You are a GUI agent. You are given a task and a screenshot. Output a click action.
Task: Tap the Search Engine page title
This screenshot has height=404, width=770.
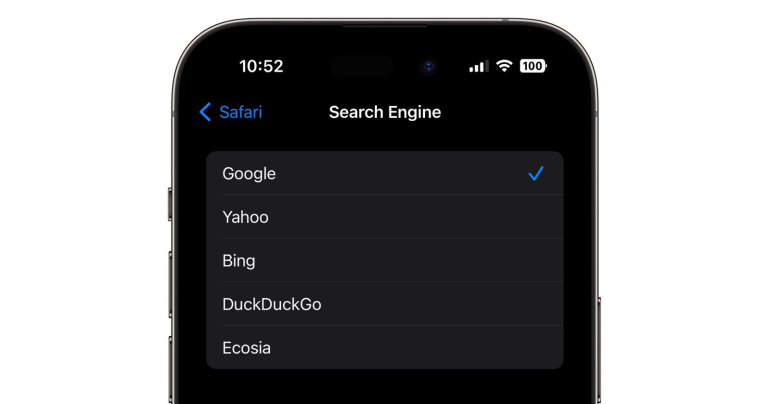pos(385,112)
